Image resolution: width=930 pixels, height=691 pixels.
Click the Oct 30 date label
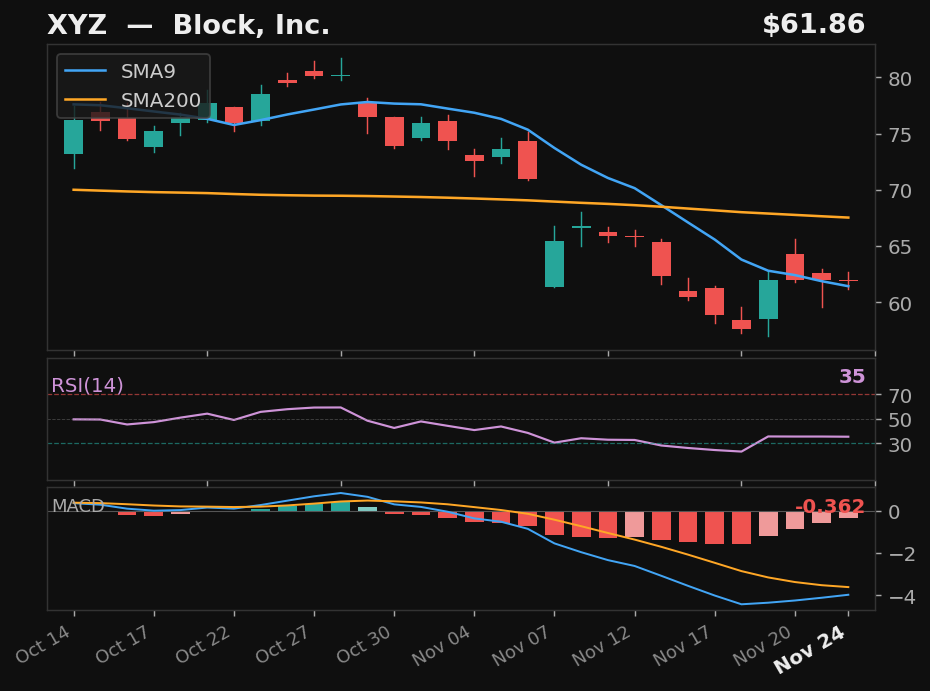coord(364,644)
